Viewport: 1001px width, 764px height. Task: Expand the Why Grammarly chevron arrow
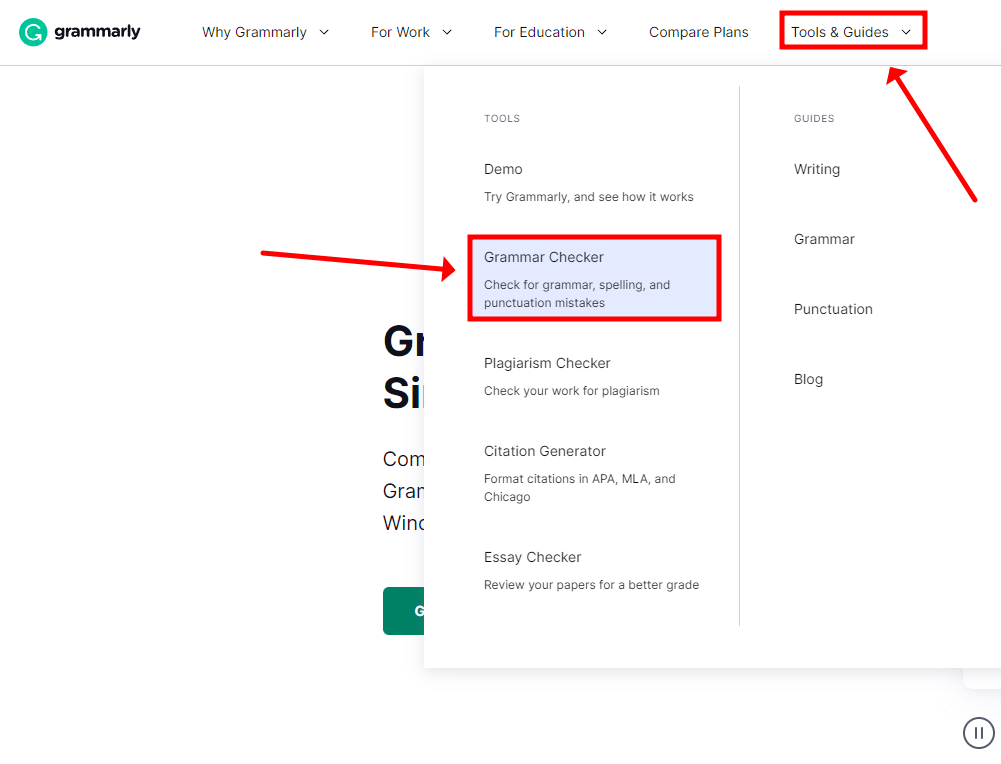click(x=324, y=32)
